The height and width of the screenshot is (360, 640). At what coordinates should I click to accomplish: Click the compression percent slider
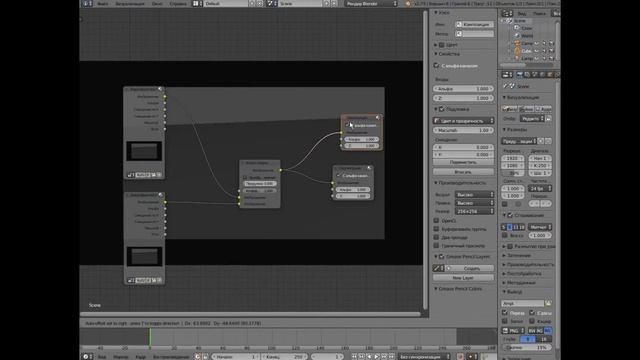point(527,347)
